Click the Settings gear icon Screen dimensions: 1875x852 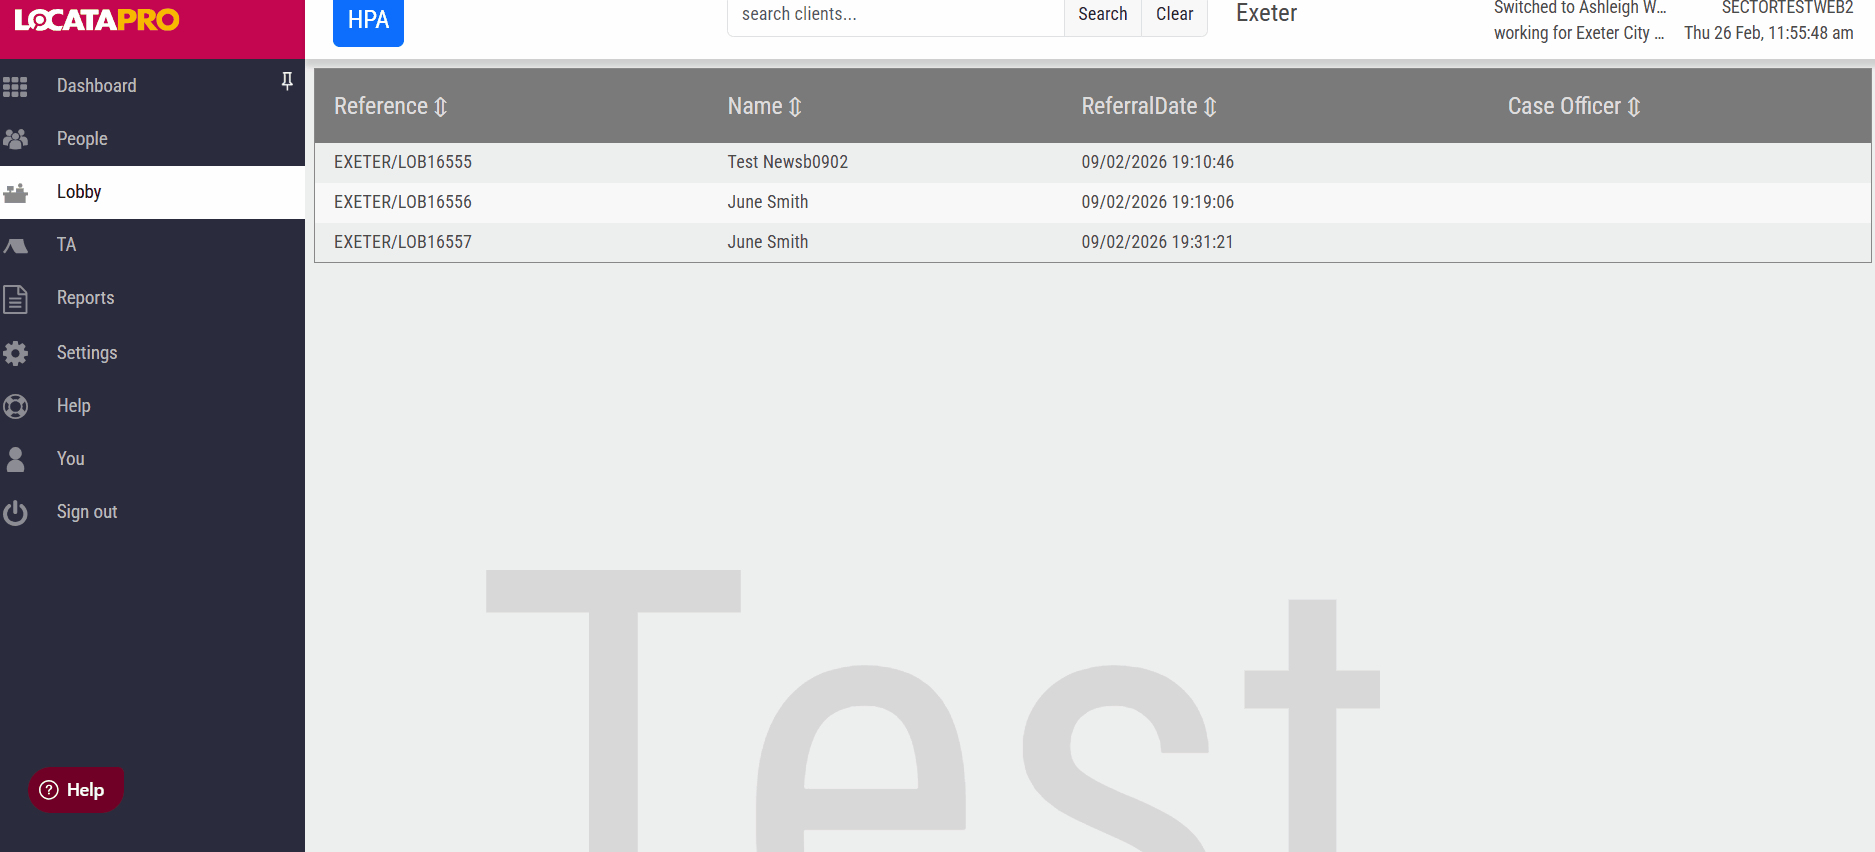(15, 353)
